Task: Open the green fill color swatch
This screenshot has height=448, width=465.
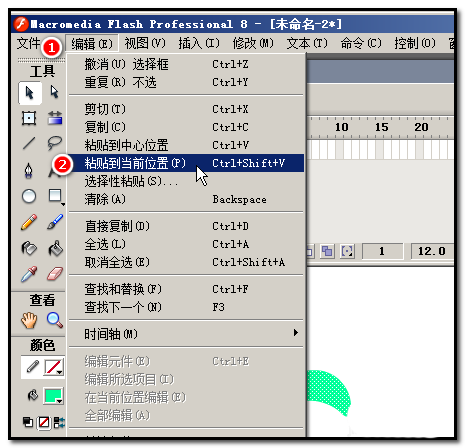Action: tap(53, 396)
